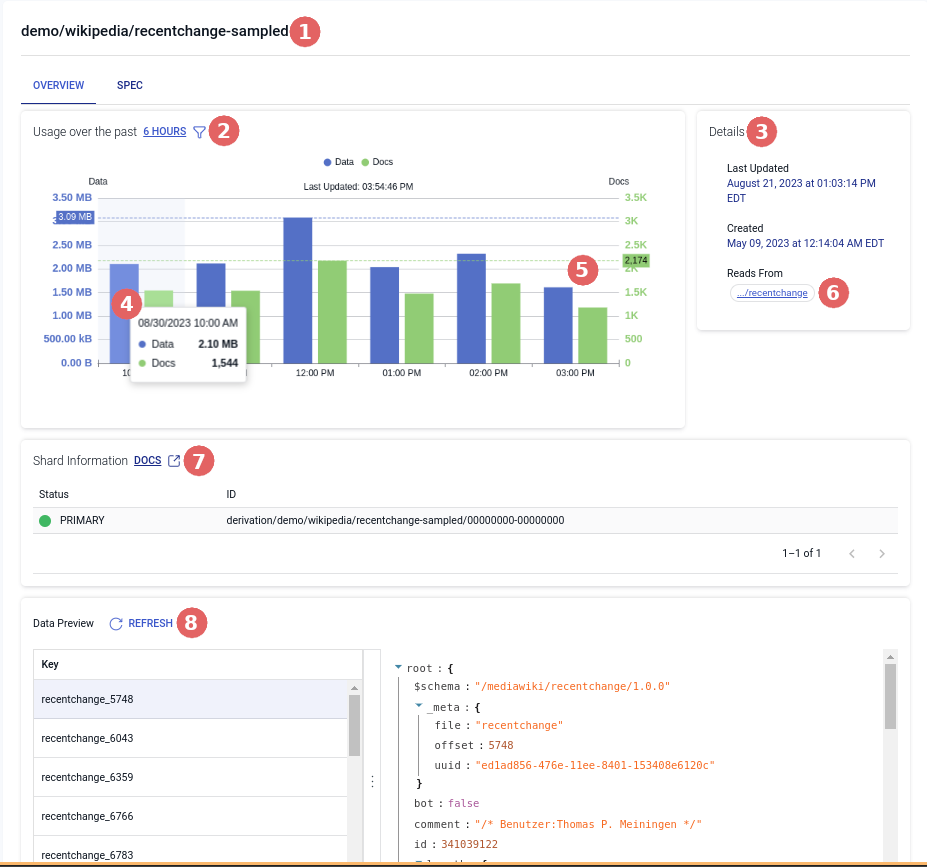
Task: Collapse the _meta JSON node
Action: coord(419,706)
